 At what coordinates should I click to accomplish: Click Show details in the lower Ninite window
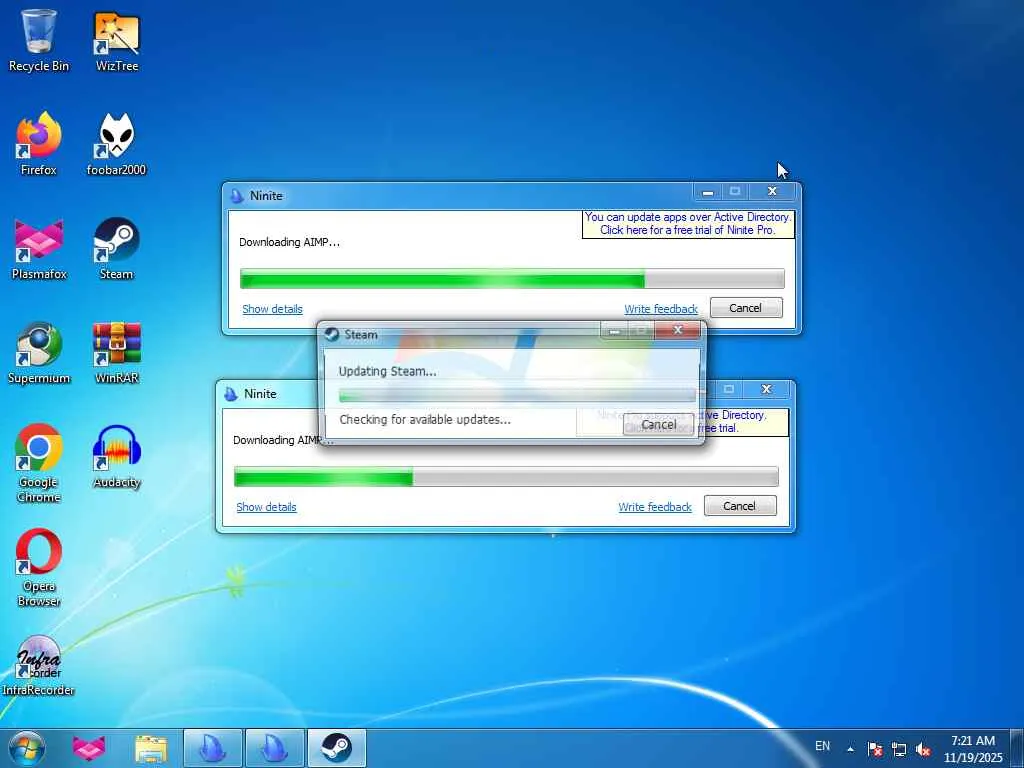pyautogui.click(x=266, y=507)
